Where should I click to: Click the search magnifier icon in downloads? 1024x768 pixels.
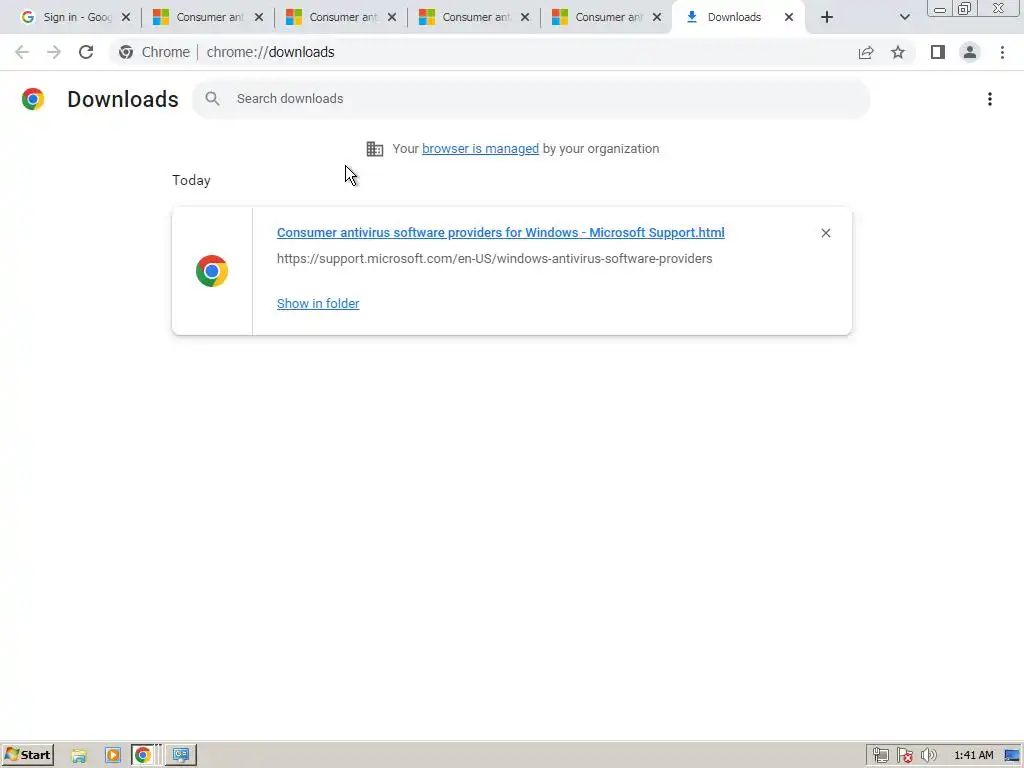coord(212,99)
